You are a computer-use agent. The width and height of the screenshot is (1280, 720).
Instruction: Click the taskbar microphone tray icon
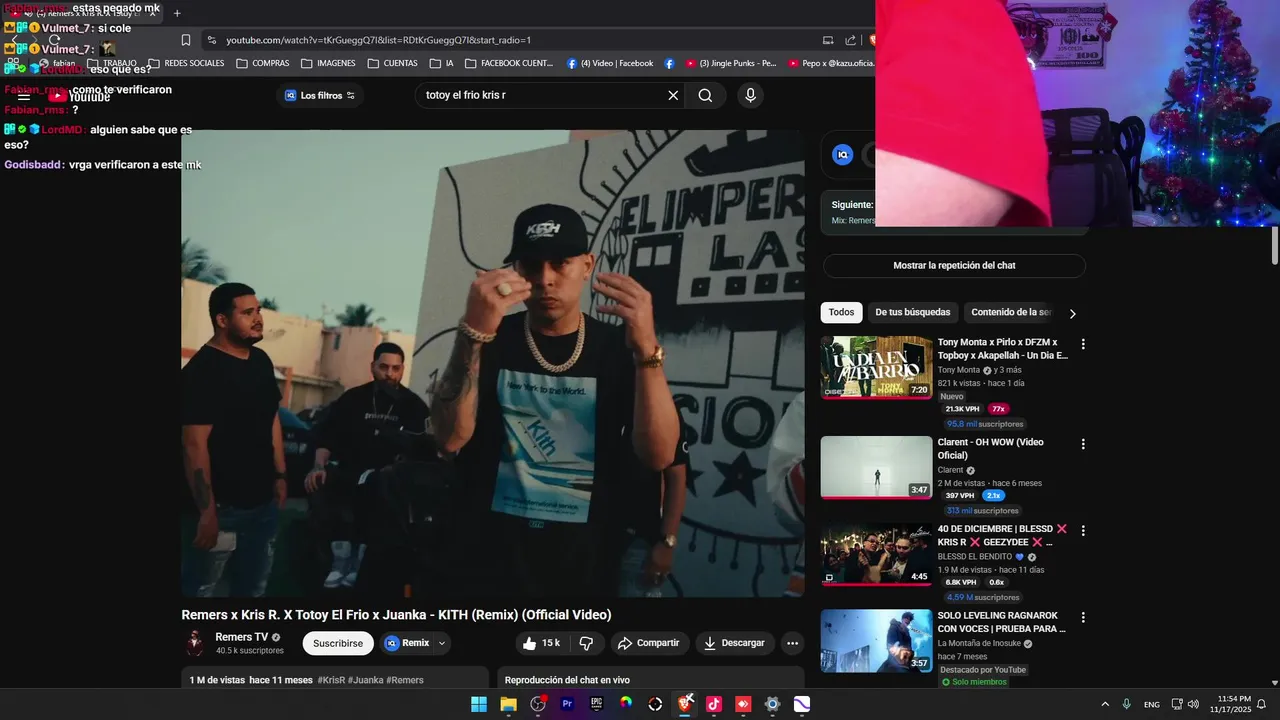click(x=1126, y=704)
